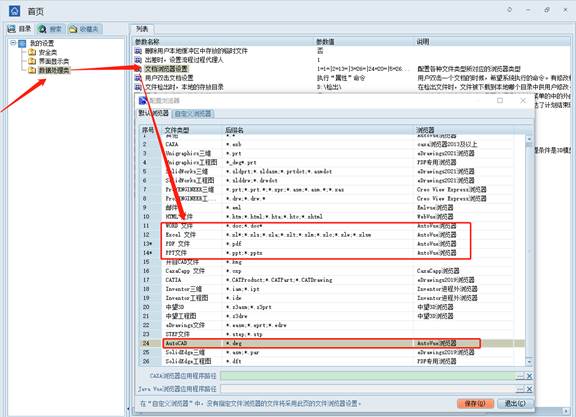Select the PDF 文件 row

click(316, 244)
